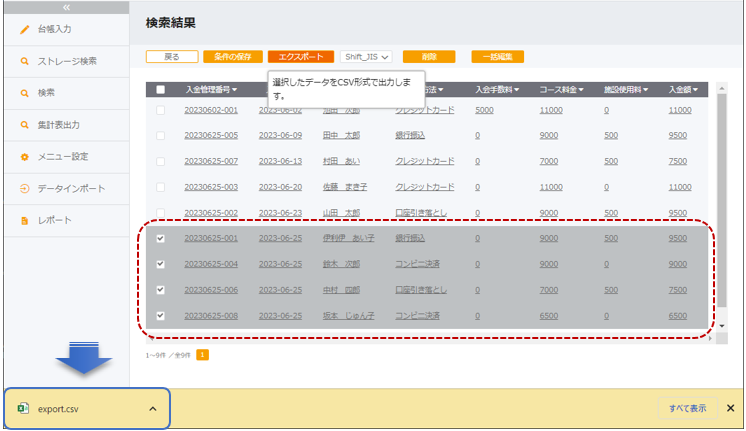
Task: Sort by コース料金 column header
Action: 561,89
